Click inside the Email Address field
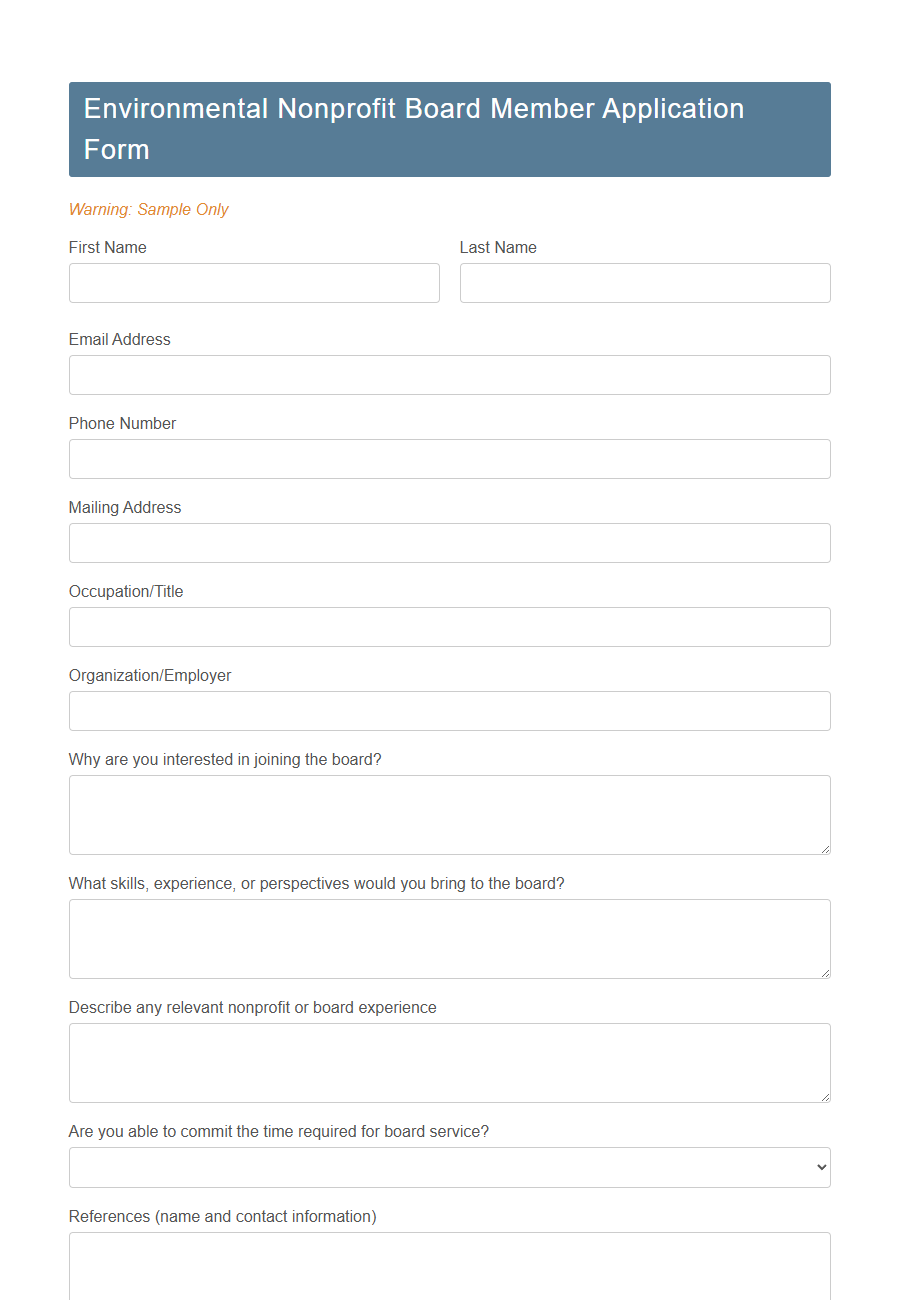This screenshot has width=900, height=1300. click(449, 375)
